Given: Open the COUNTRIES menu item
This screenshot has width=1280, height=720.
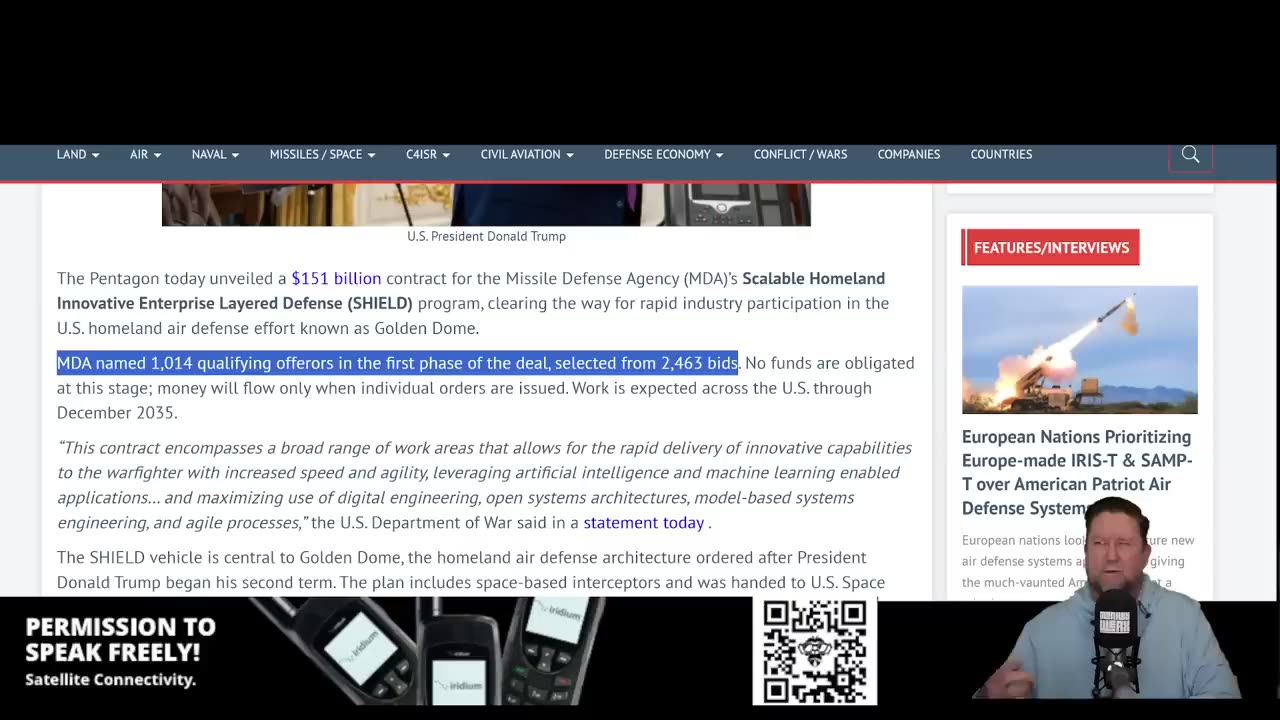Looking at the screenshot, I should click(1001, 154).
